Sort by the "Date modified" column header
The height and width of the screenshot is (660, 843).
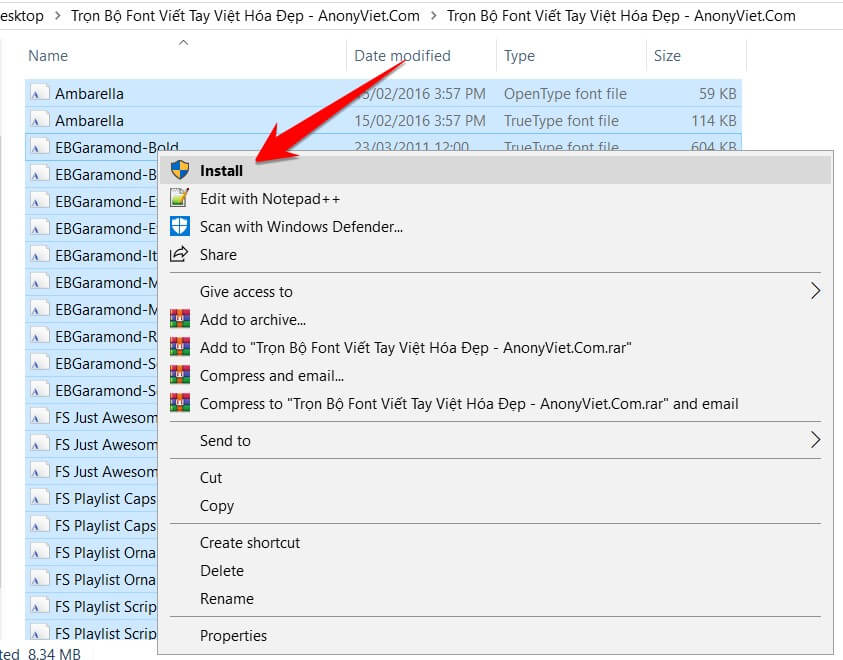pyautogui.click(x=402, y=56)
